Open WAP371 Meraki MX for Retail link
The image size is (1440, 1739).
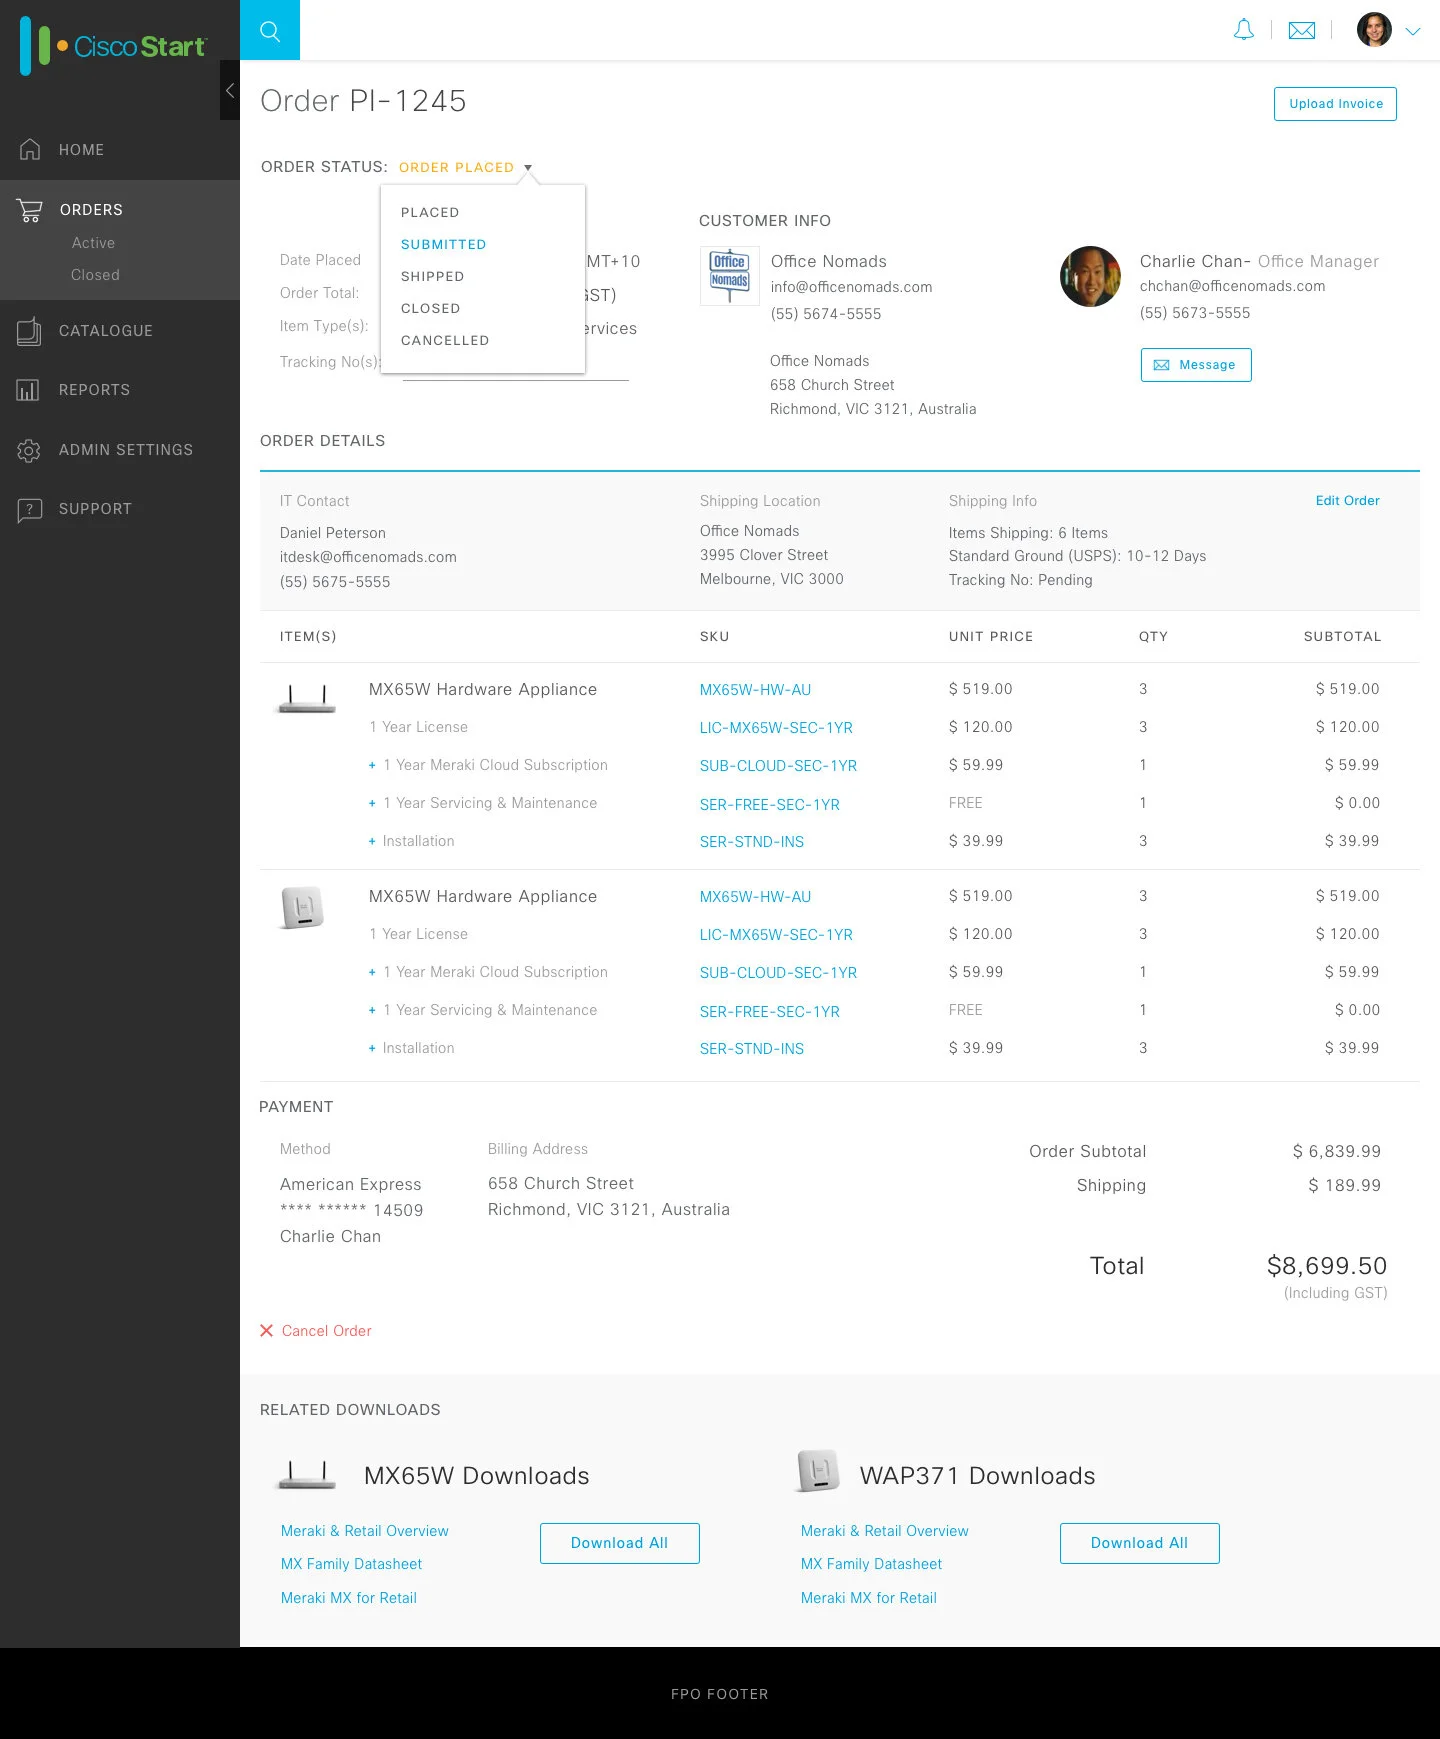pyautogui.click(x=868, y=1598)
